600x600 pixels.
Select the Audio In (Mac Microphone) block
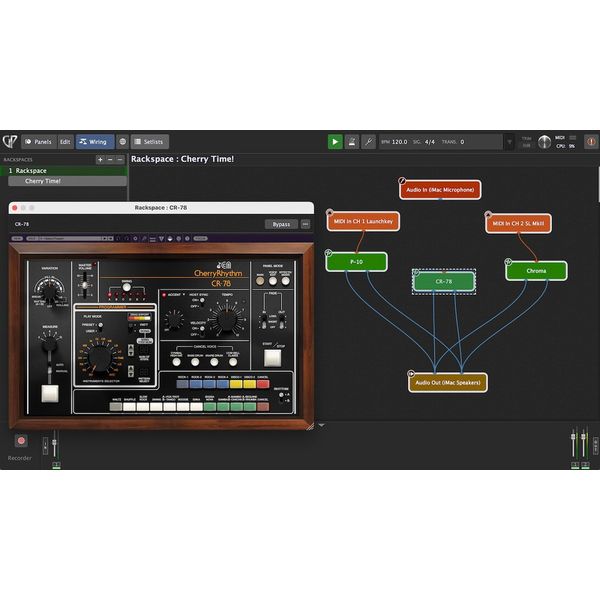[440, 190]
